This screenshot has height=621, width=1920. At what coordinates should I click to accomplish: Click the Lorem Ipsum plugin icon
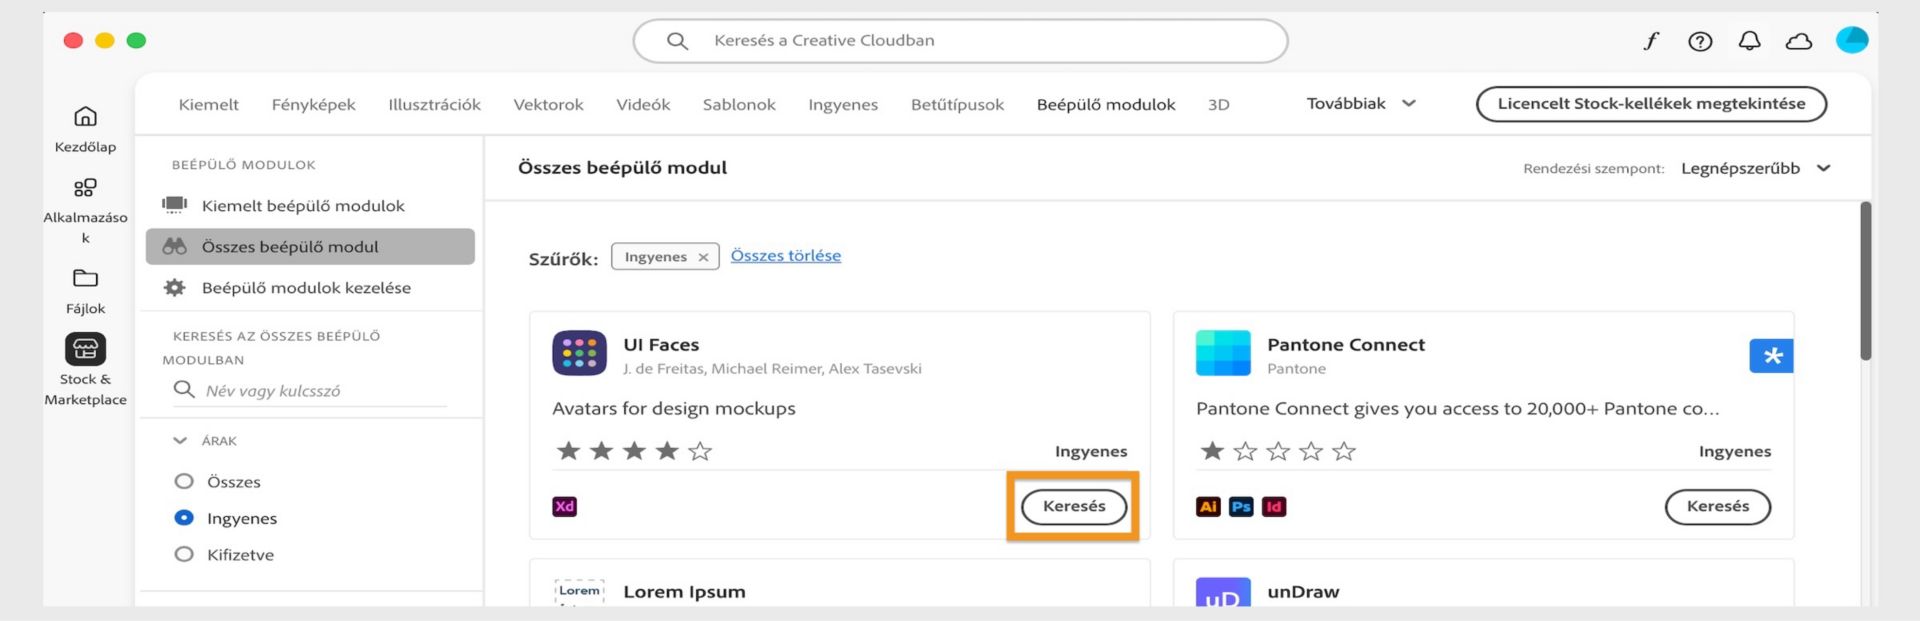(579, 592)
